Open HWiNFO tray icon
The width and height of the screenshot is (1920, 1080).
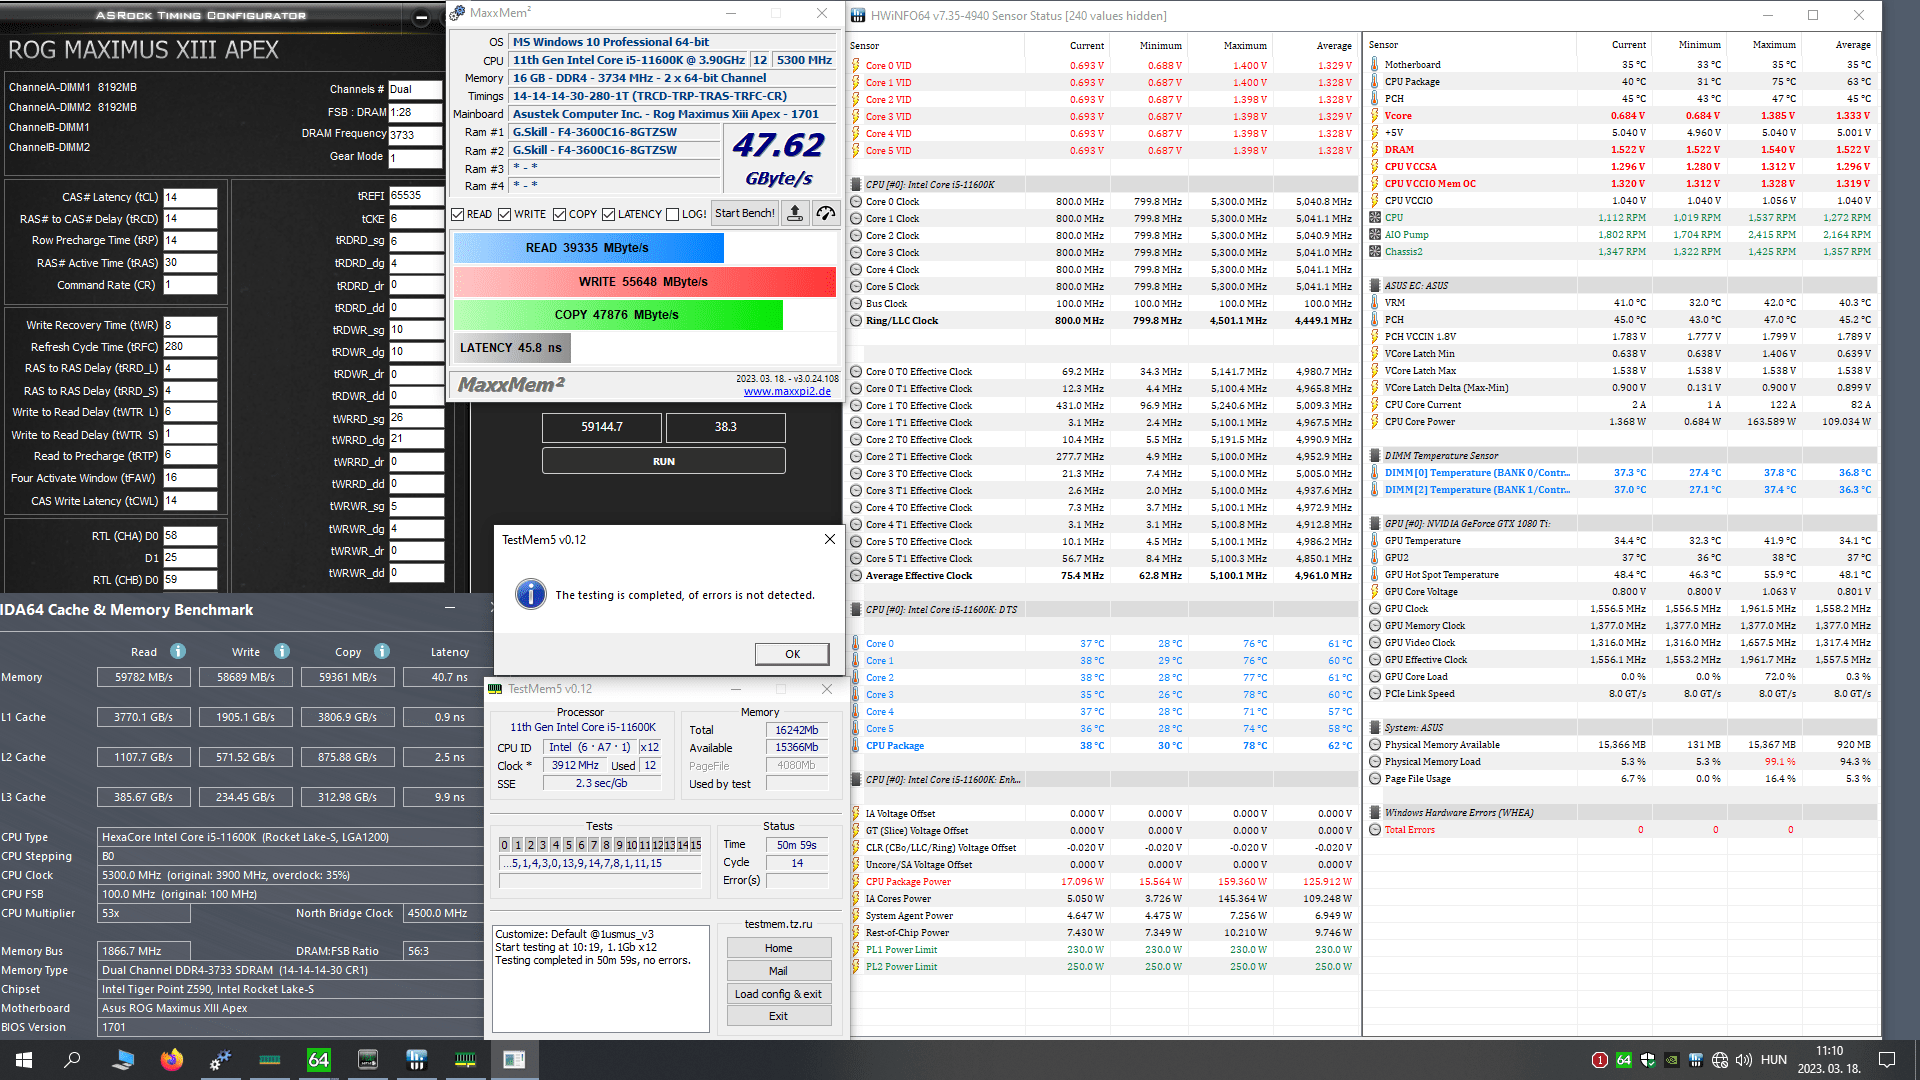click(1696, 1060)
